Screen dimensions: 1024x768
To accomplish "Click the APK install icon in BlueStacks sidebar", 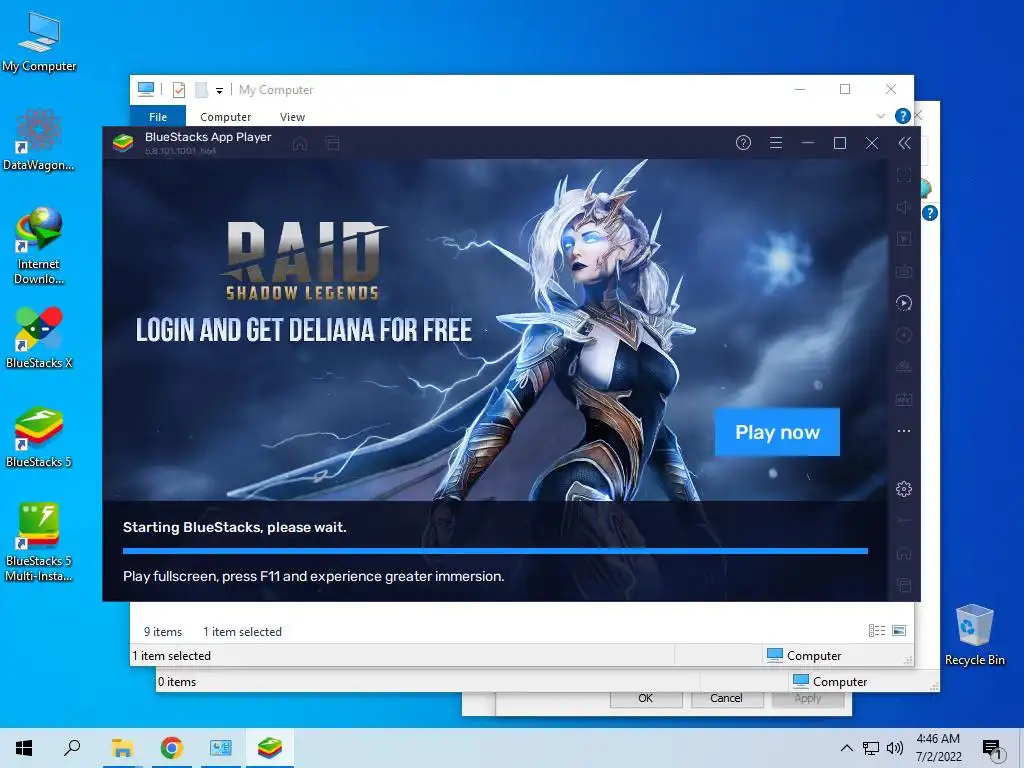I will (x=904, y=399).
